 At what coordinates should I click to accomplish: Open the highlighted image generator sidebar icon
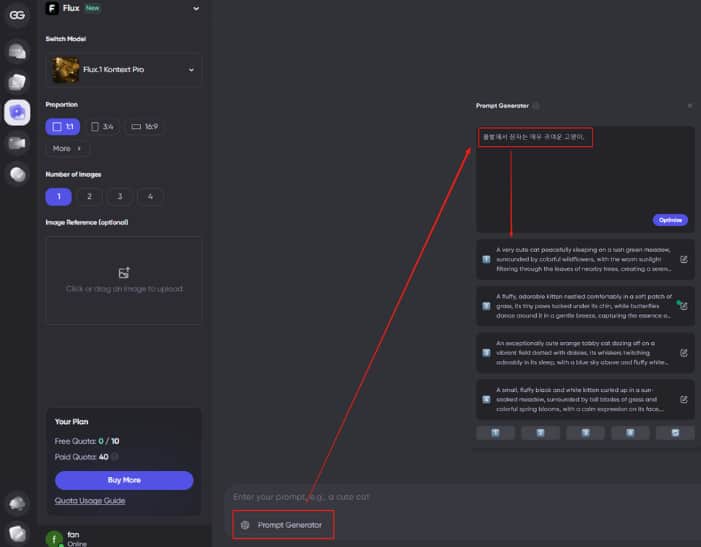click(17, 112)
